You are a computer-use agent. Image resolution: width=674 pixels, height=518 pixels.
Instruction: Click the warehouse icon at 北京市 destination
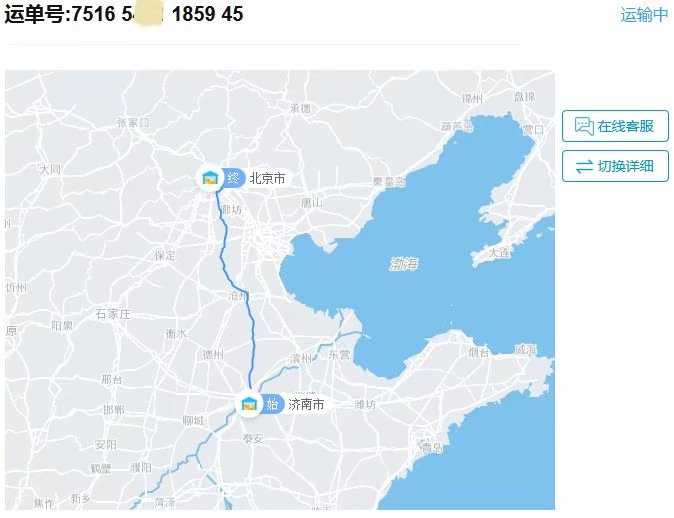tap(210, 178)
